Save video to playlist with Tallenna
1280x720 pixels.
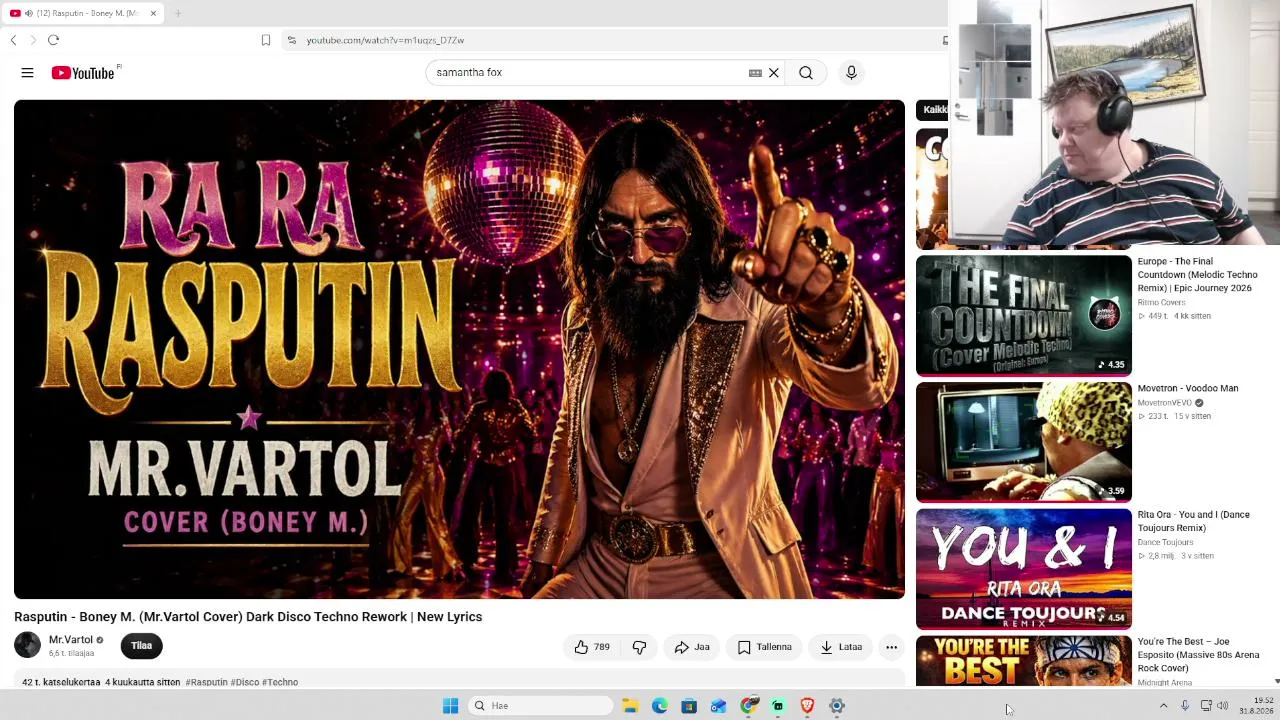click(x=764, y=647)
